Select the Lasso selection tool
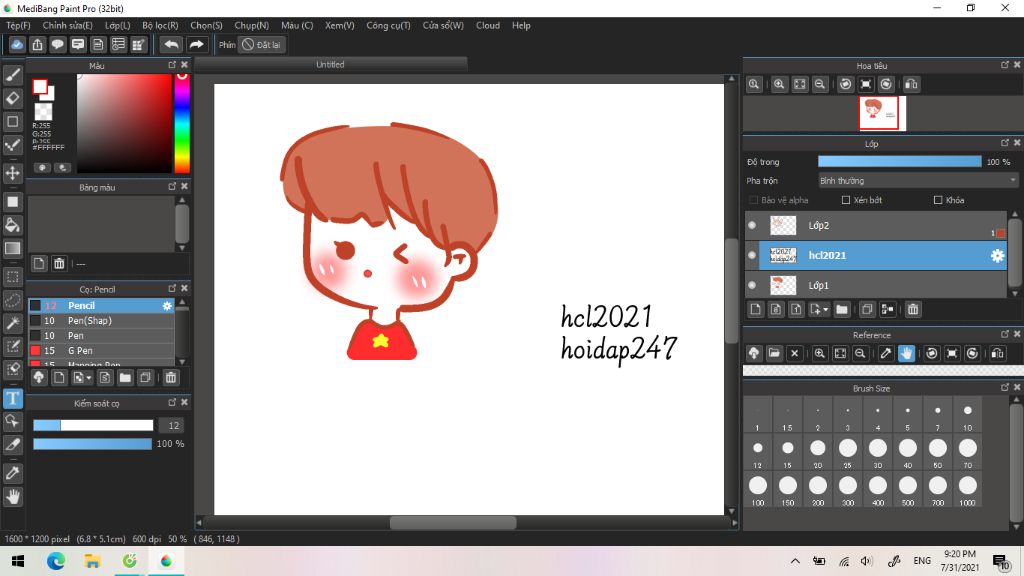The height and width of the screenshot is (576, 1024). coord(12,300)
